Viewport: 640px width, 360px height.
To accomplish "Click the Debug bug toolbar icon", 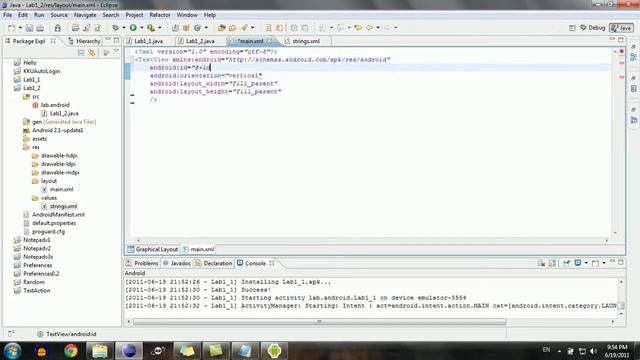I will [116, 28].
